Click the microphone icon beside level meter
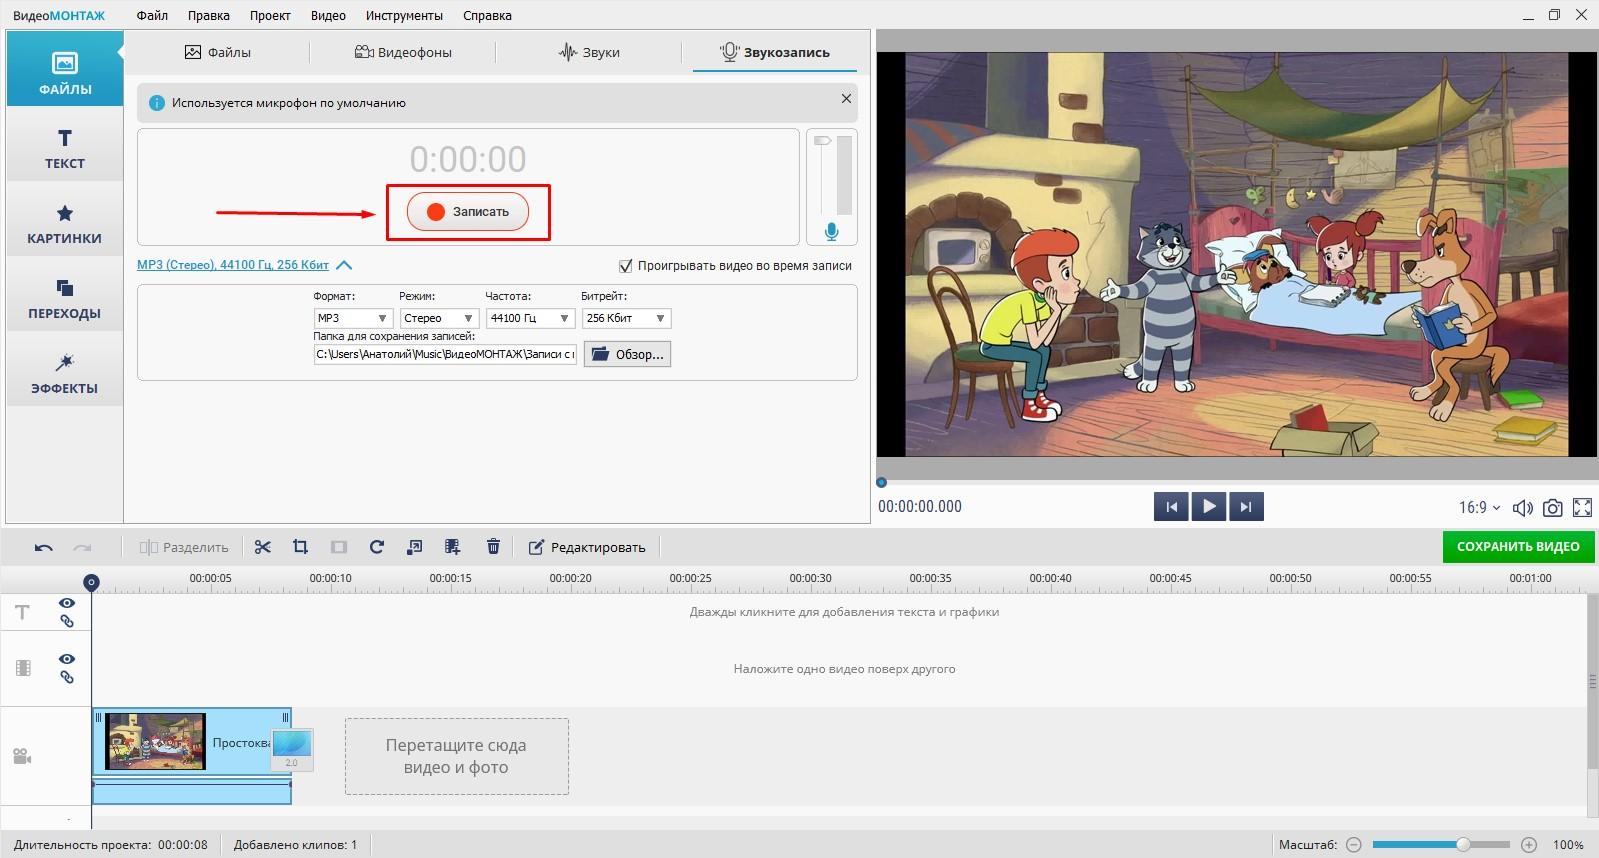The image size is (1599, 858). click(x=831, y=232)
